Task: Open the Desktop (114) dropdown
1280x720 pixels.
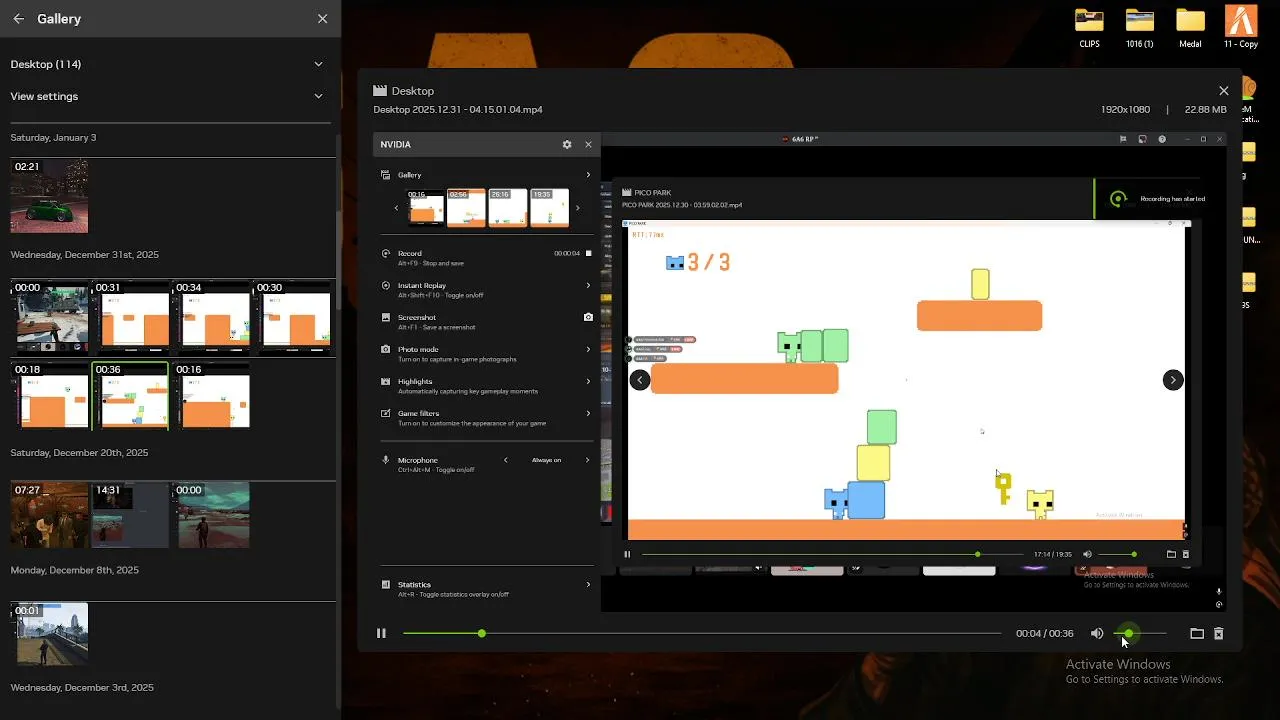Action: [x=170, y=64]
